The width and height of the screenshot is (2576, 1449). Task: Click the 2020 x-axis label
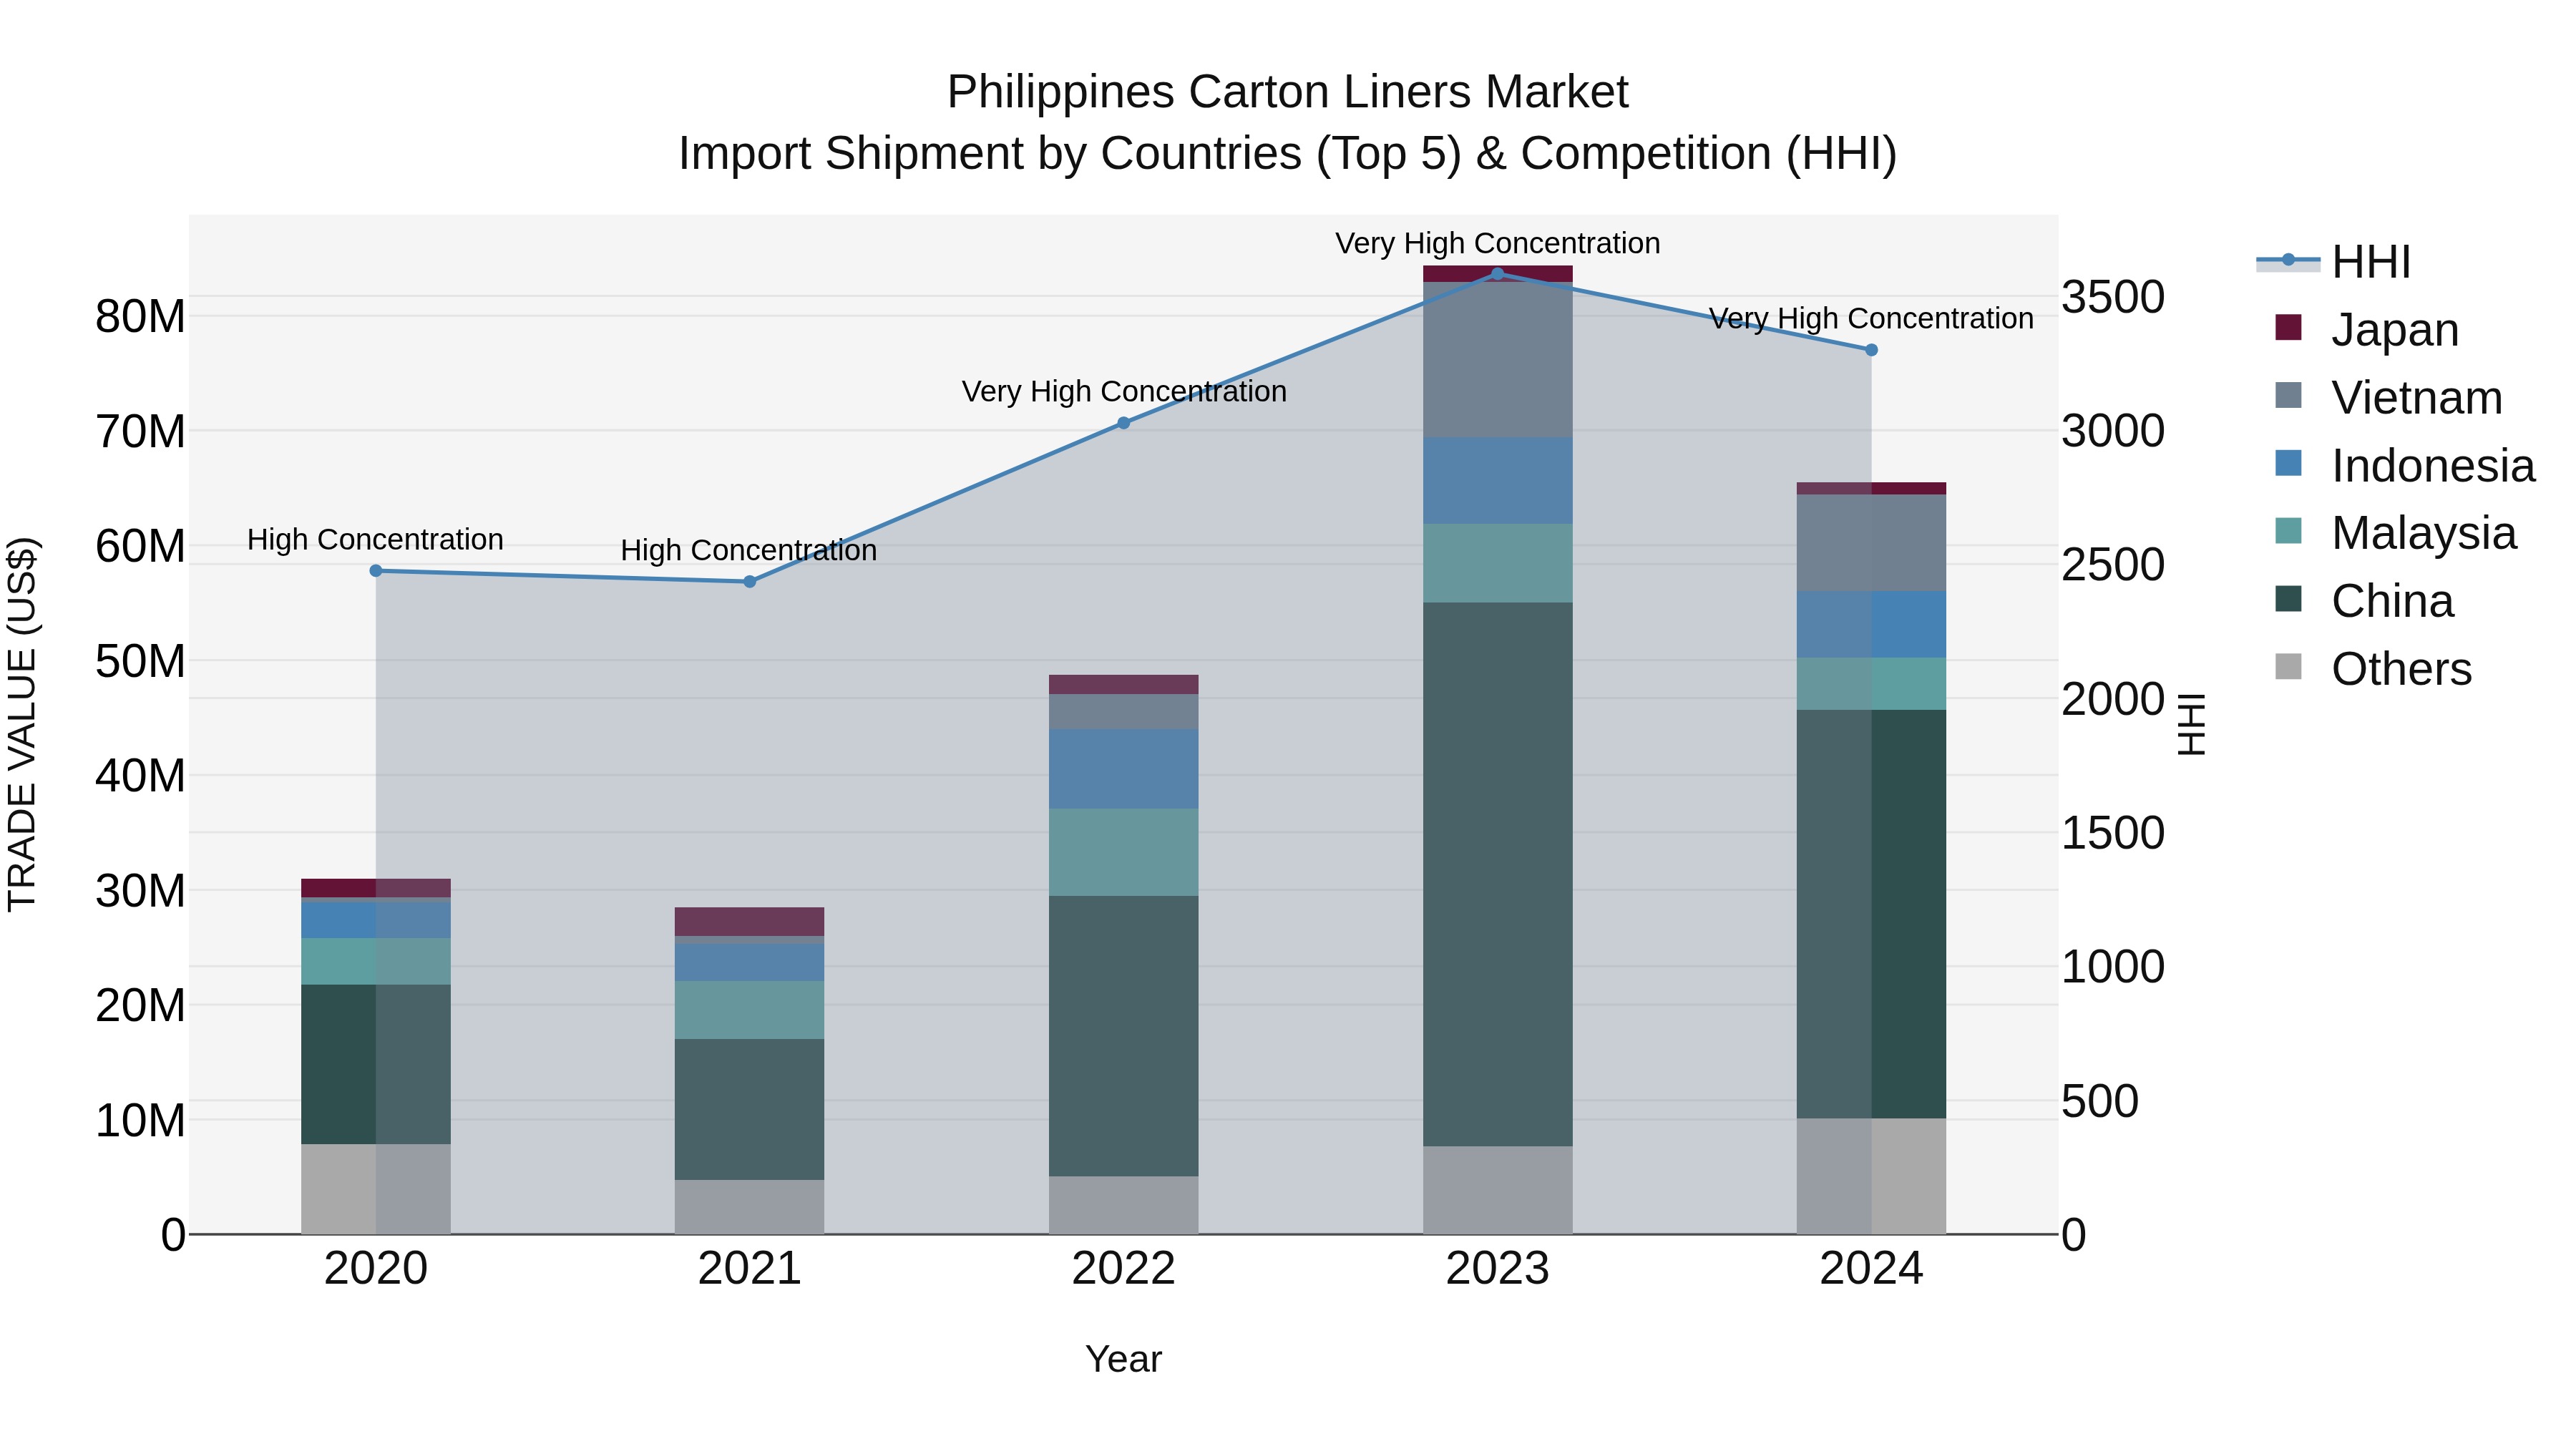[376, 1269]
